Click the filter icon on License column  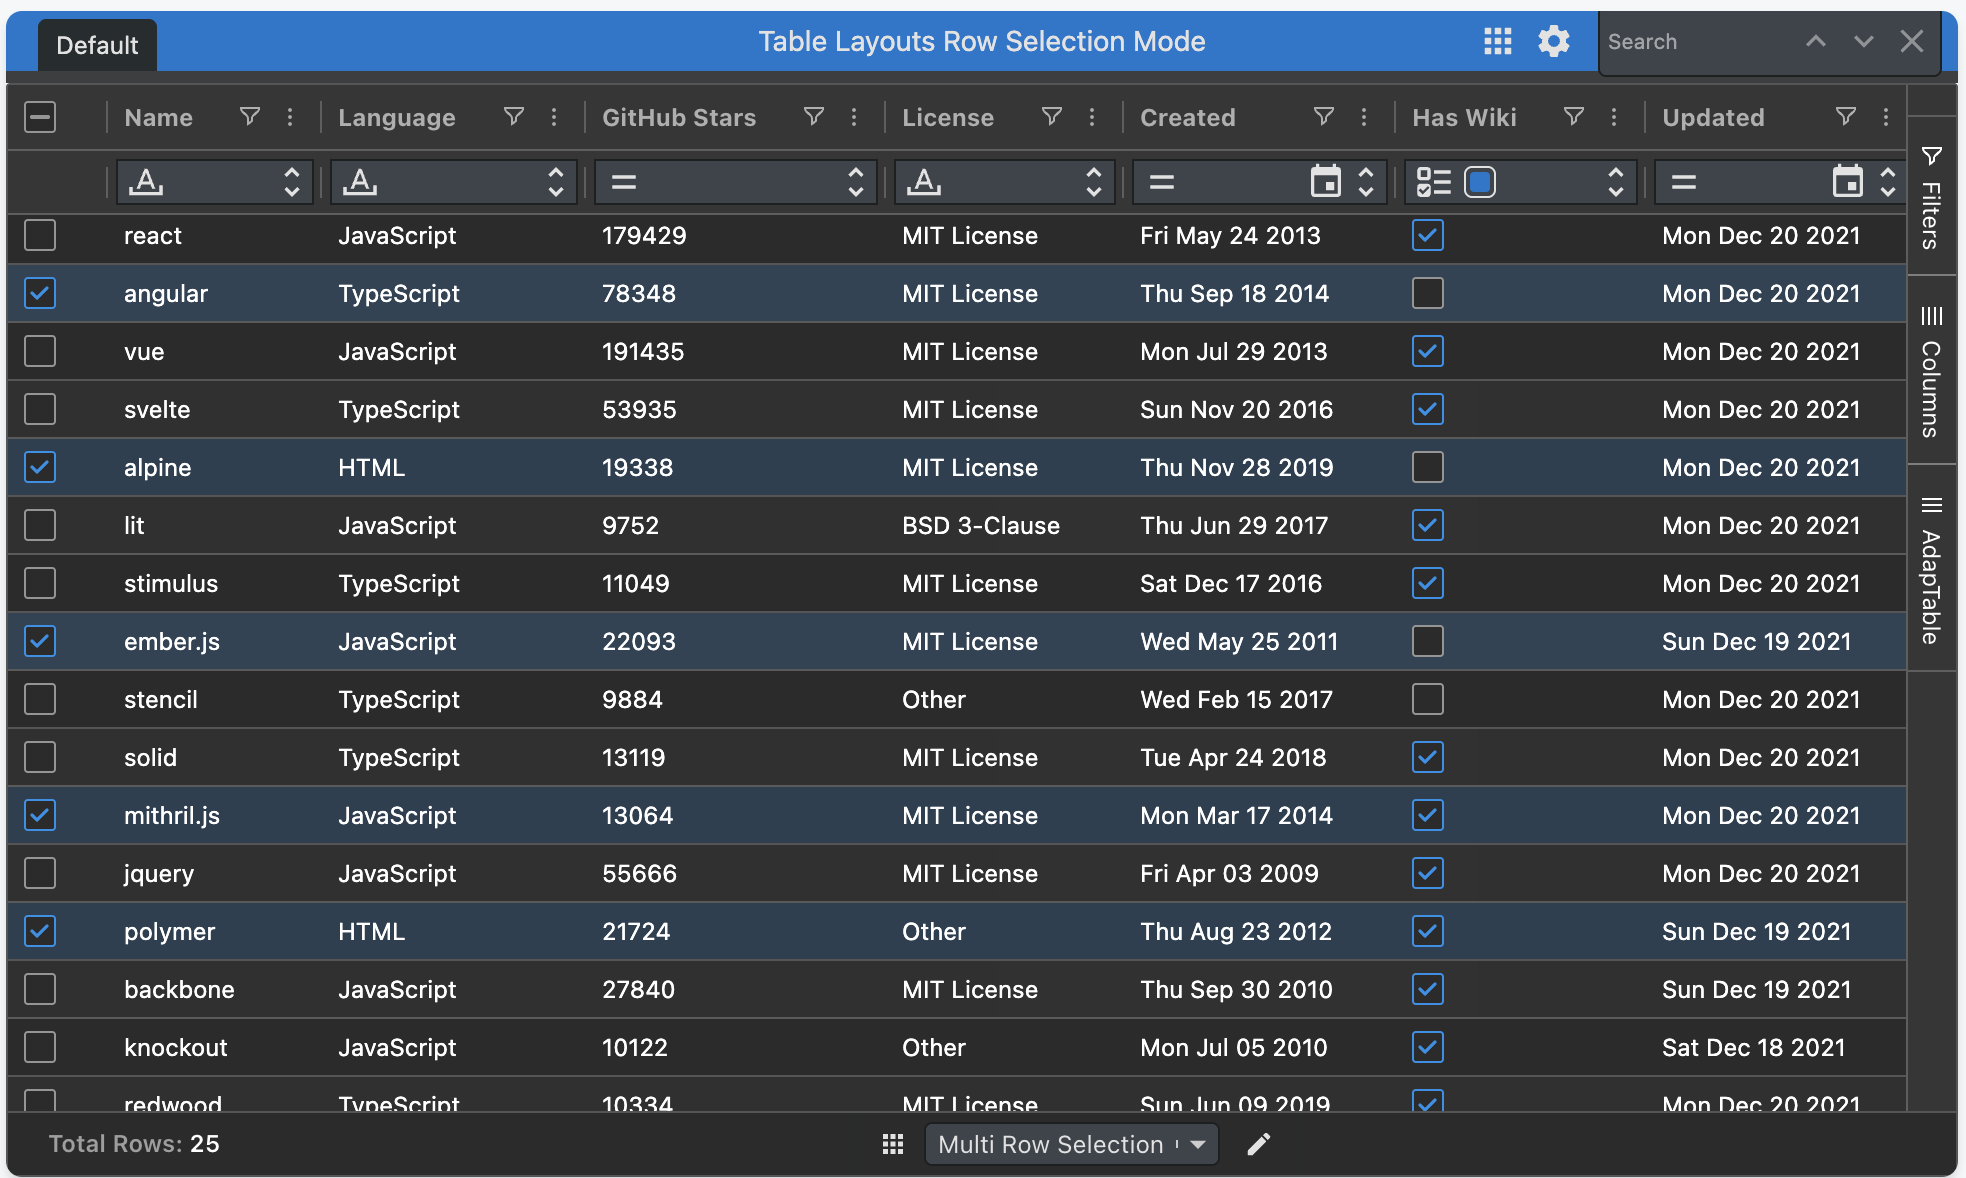tap(1052, 117)
